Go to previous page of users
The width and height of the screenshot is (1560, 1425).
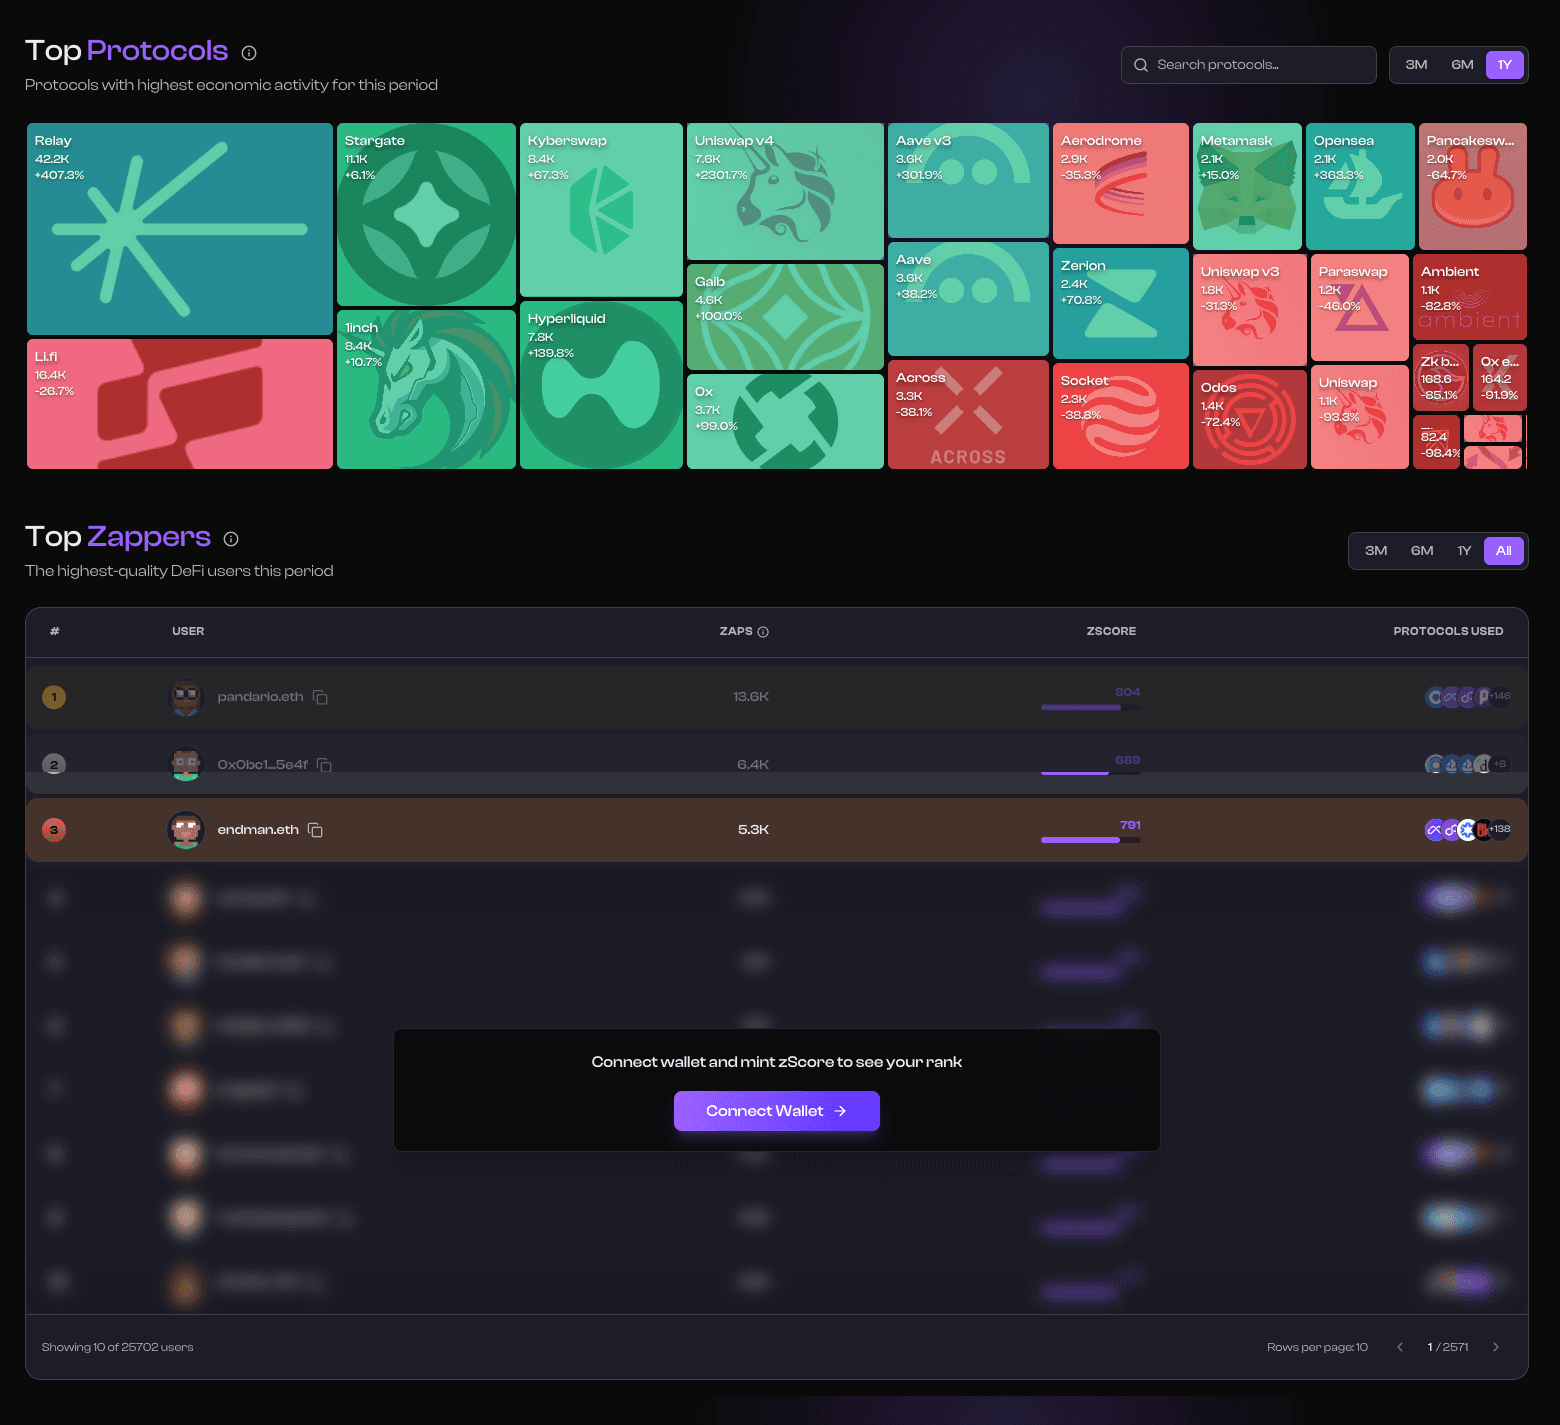1400,1347
